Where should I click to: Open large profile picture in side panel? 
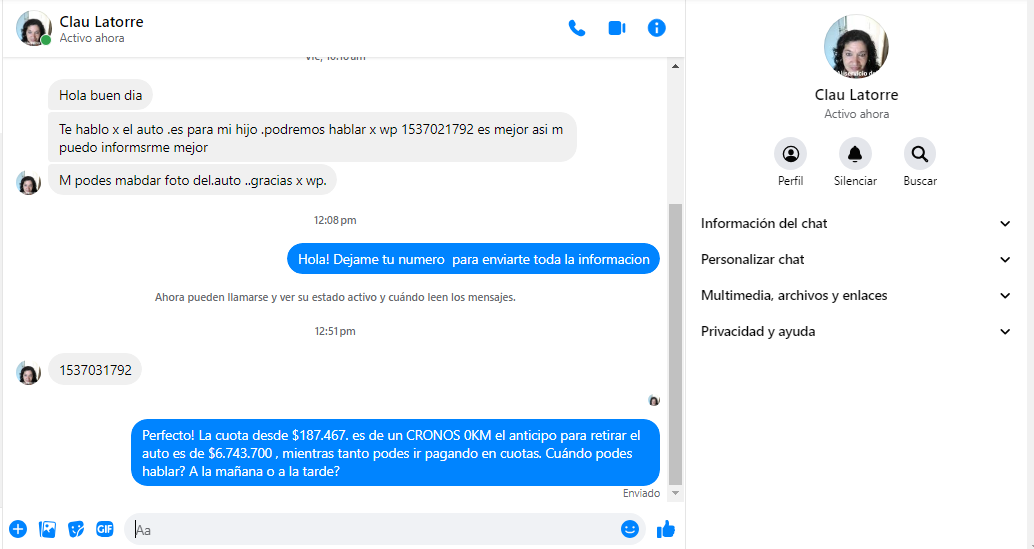pos(856,47)
